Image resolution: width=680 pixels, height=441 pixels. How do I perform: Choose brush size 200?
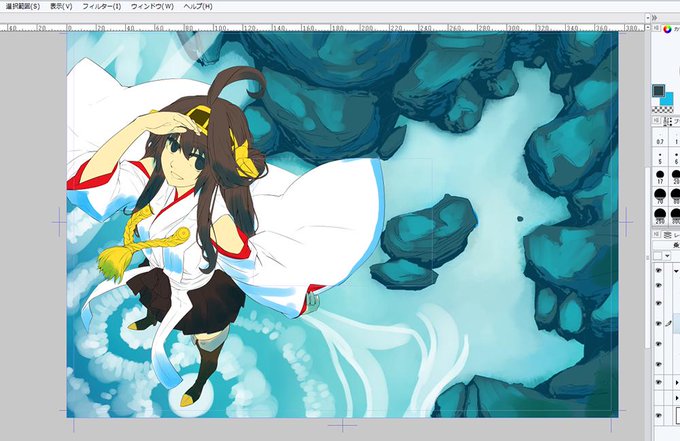tap(660, 216)
